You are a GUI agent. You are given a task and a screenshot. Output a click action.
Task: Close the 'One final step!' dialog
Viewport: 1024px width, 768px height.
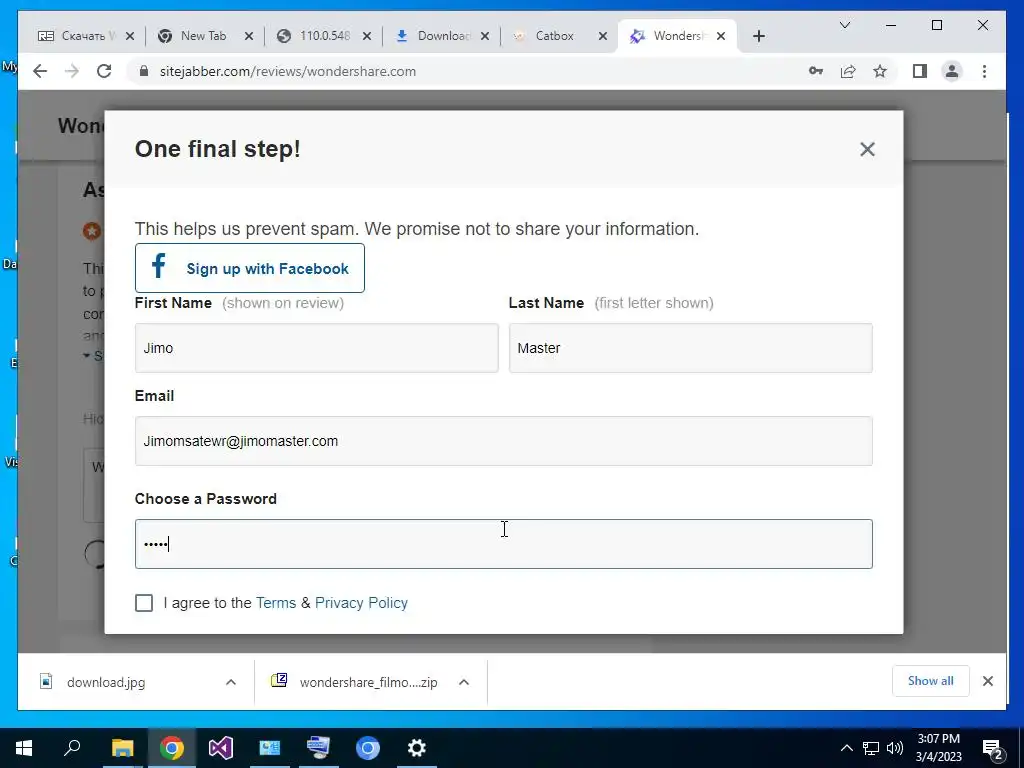[x=867, y=150]
